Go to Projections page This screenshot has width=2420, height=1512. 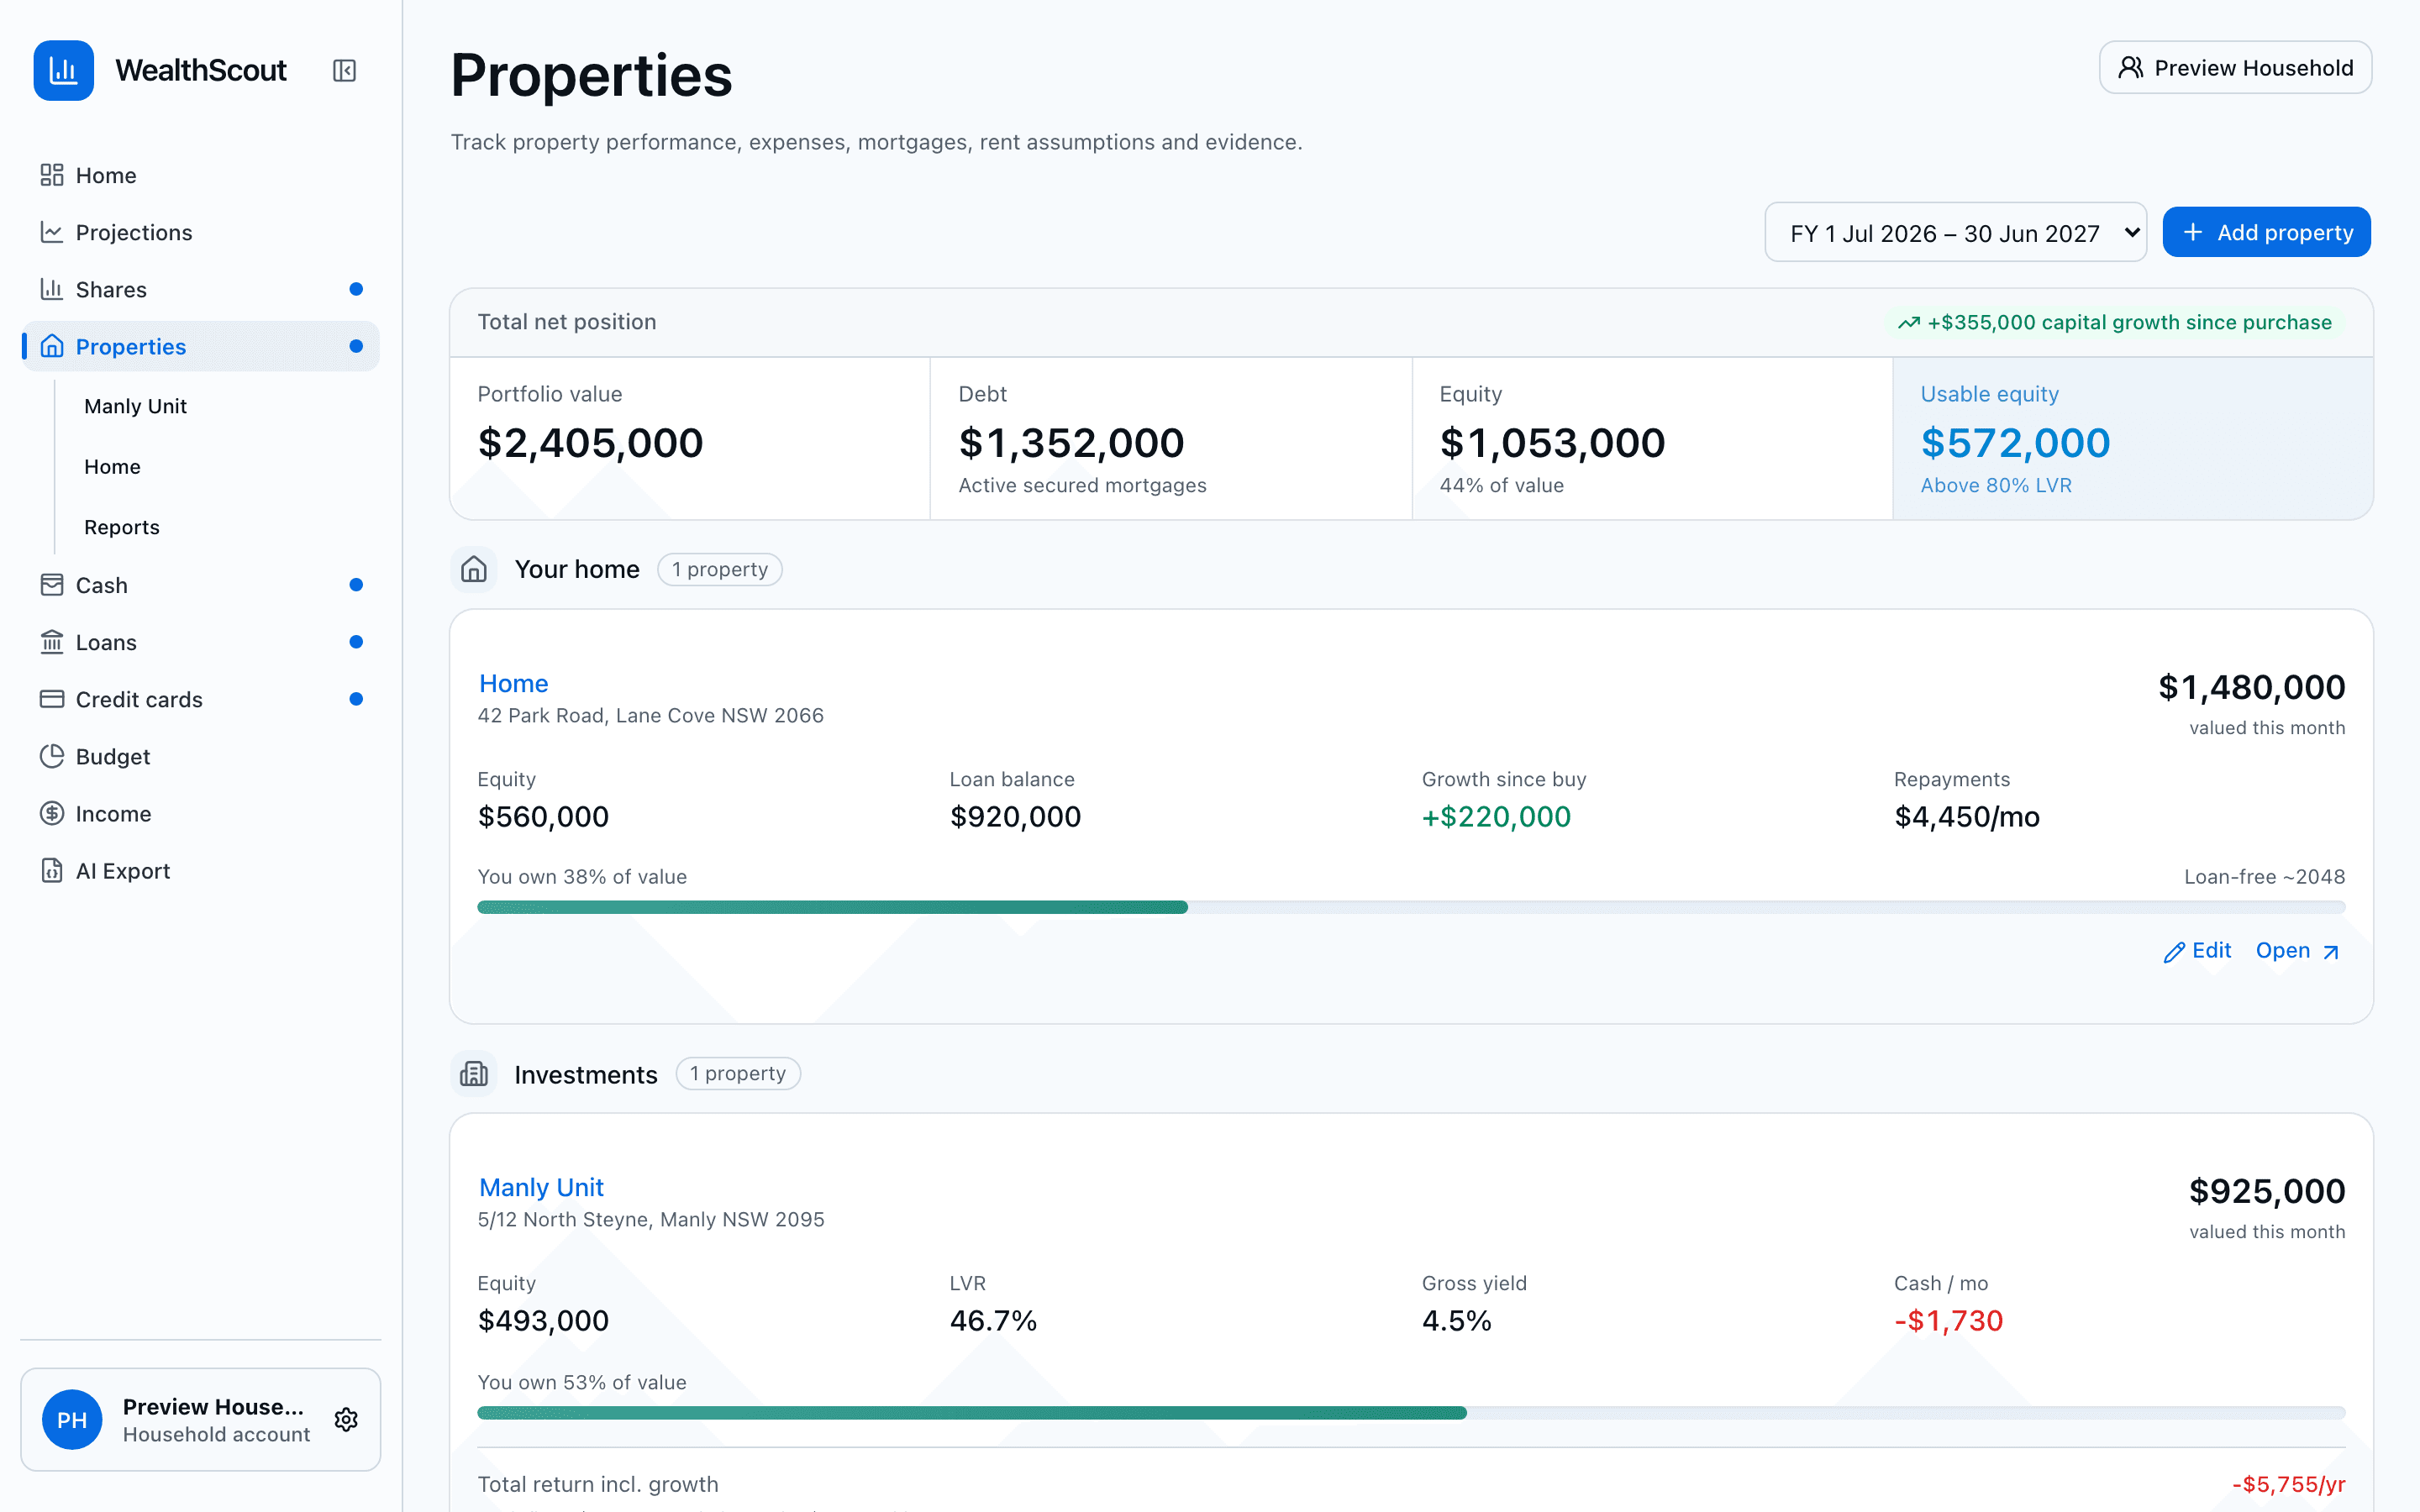pyautogui.click(x=200, y=232)
